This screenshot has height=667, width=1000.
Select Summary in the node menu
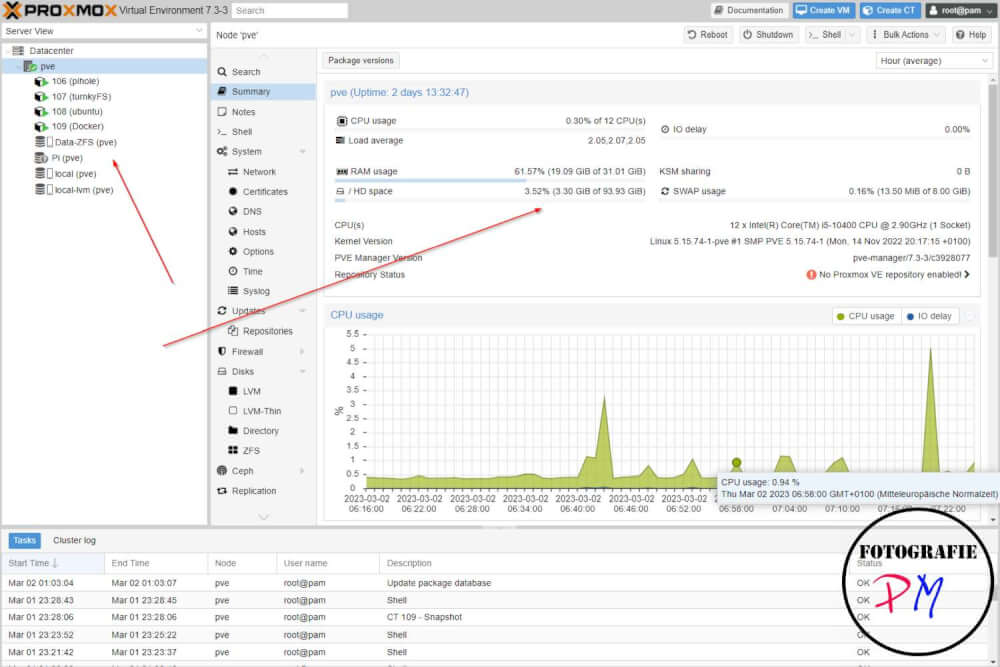[263, 91]
